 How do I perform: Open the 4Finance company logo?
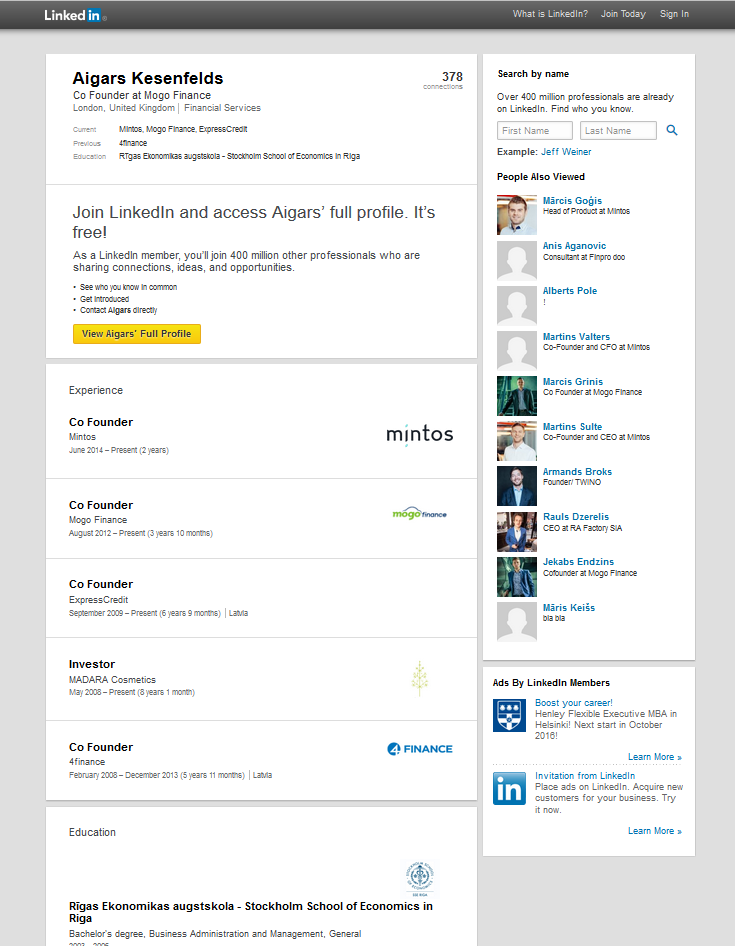click(x=419, y=749)
